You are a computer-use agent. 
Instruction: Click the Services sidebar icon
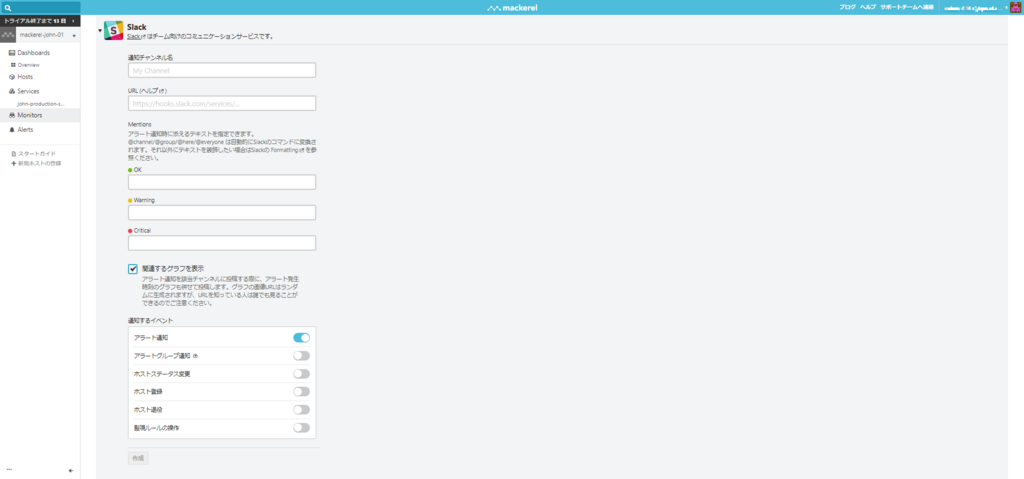tap(12, 91)
